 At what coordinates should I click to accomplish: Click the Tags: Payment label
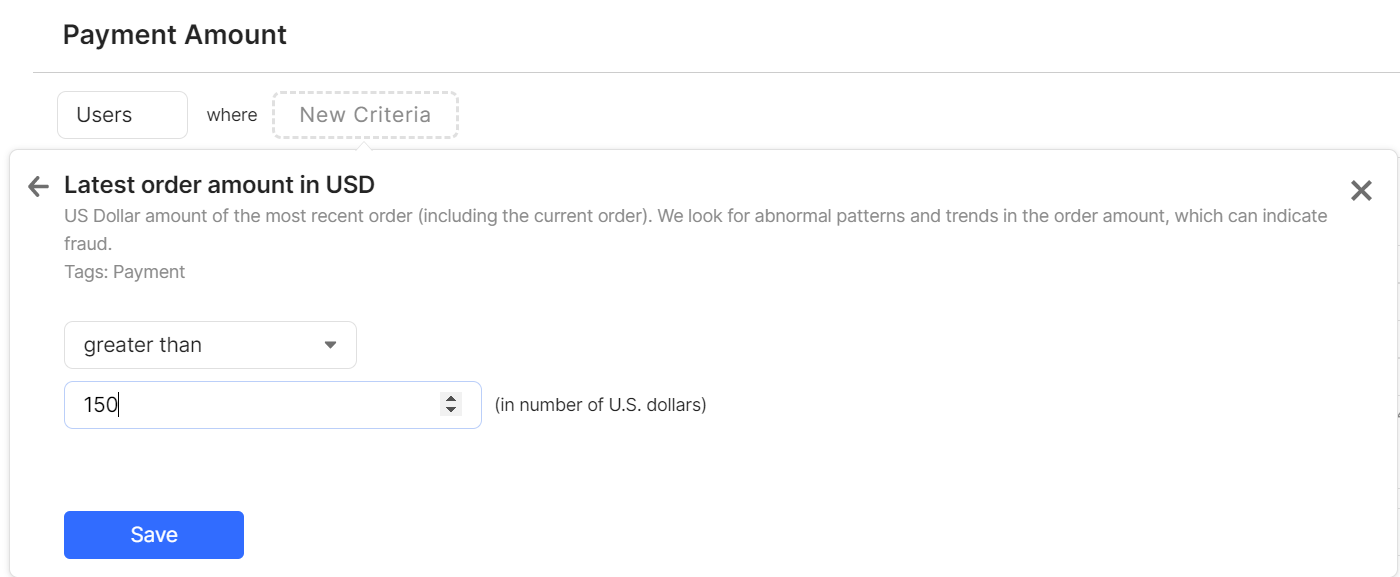(x=124, y=272)
